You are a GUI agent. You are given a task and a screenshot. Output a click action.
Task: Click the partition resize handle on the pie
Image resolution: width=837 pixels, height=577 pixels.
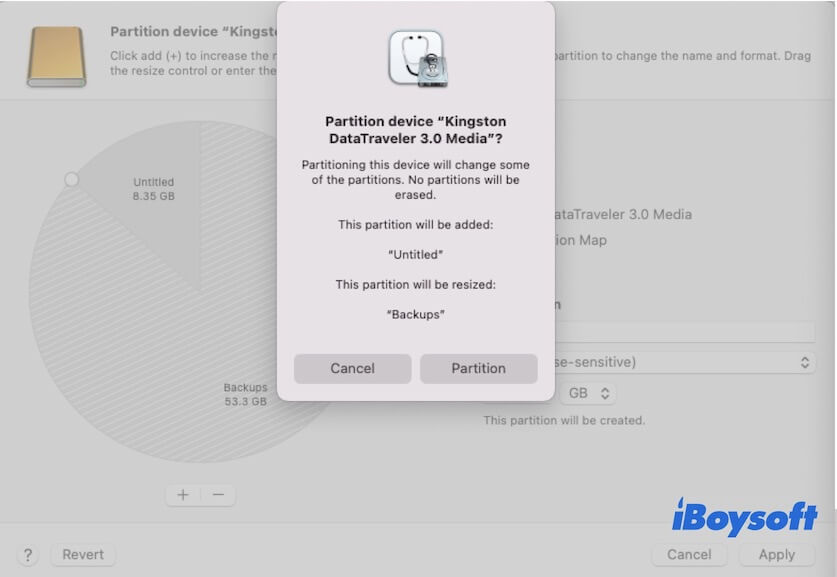[x=71, y=179]
